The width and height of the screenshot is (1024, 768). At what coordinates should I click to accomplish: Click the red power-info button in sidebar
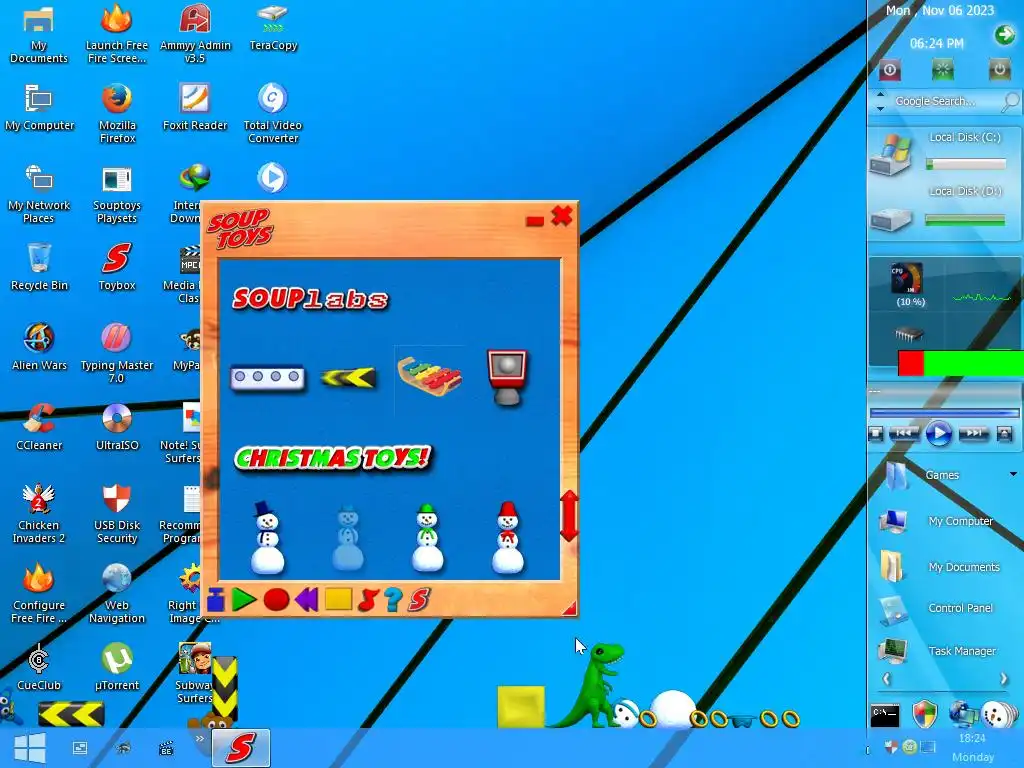click(x=889, y=69)
